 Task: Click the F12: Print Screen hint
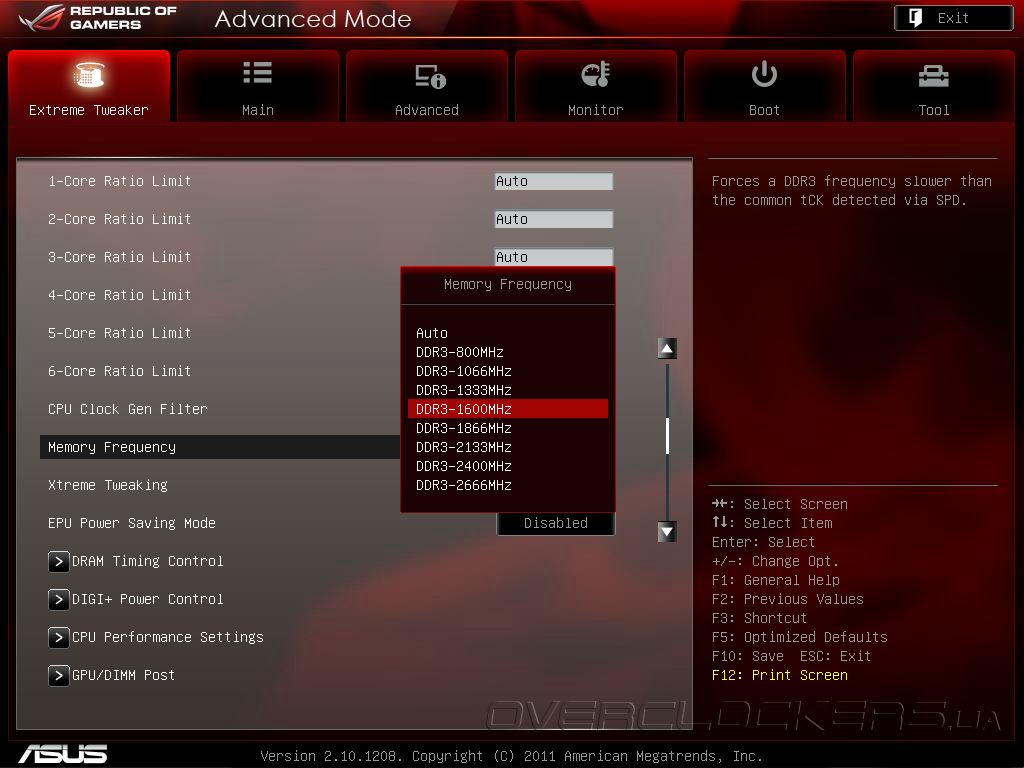(780, 675)
